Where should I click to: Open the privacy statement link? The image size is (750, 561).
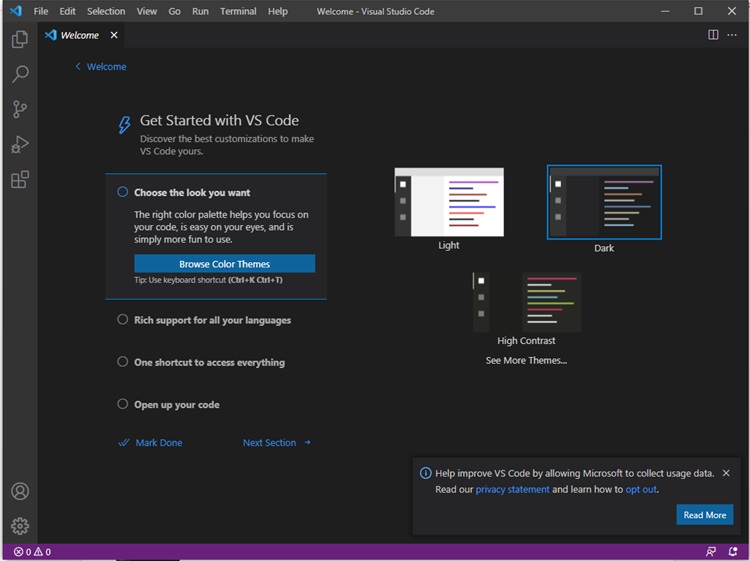click(x=512, y=489)
